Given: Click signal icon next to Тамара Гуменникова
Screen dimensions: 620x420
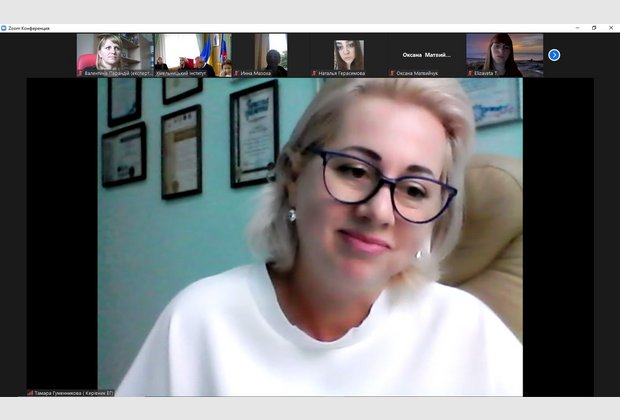Looking at the screenshot, I should tap(30, 393).
